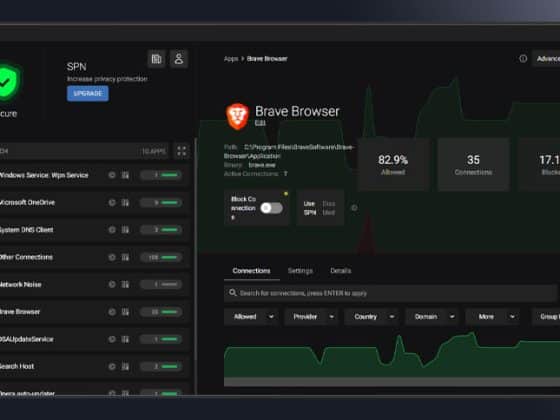Click the Advanced button at top right

pos(546,59)
